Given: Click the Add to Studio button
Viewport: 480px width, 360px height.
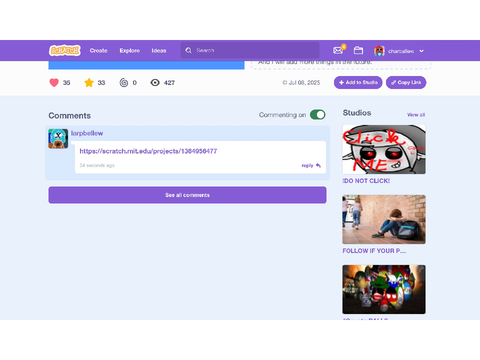Looking at the screenshot, I should (x=358, y=82).
